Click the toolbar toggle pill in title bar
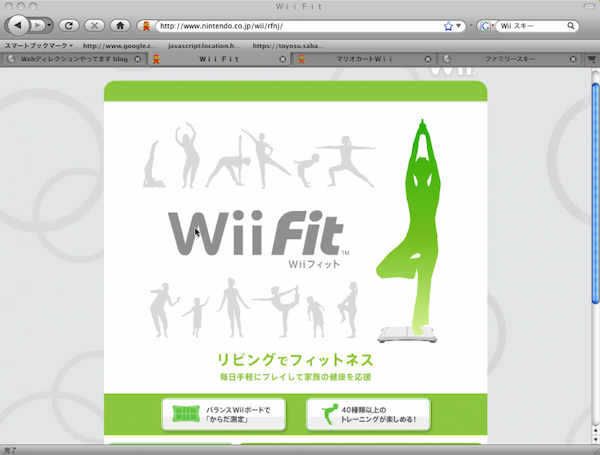 point(589,6)
